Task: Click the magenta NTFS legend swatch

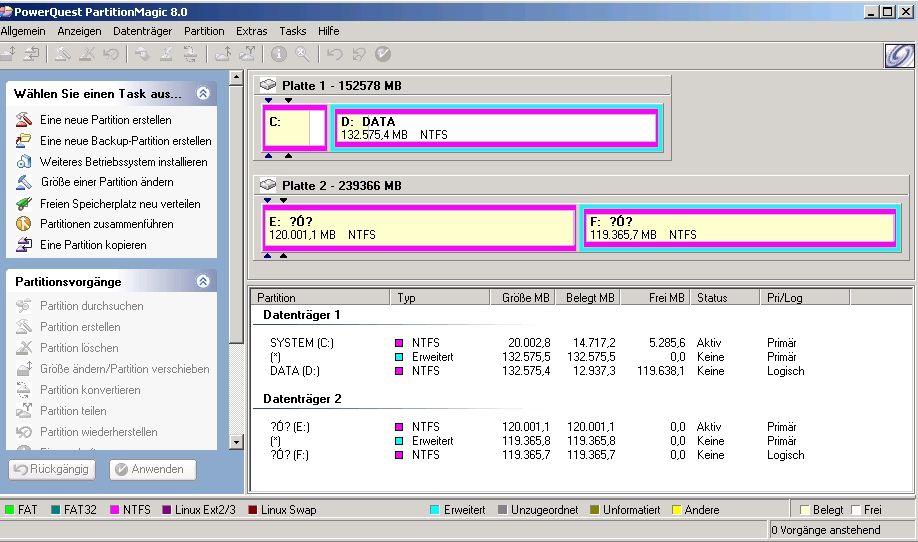Action: click(x=114, y=510)
